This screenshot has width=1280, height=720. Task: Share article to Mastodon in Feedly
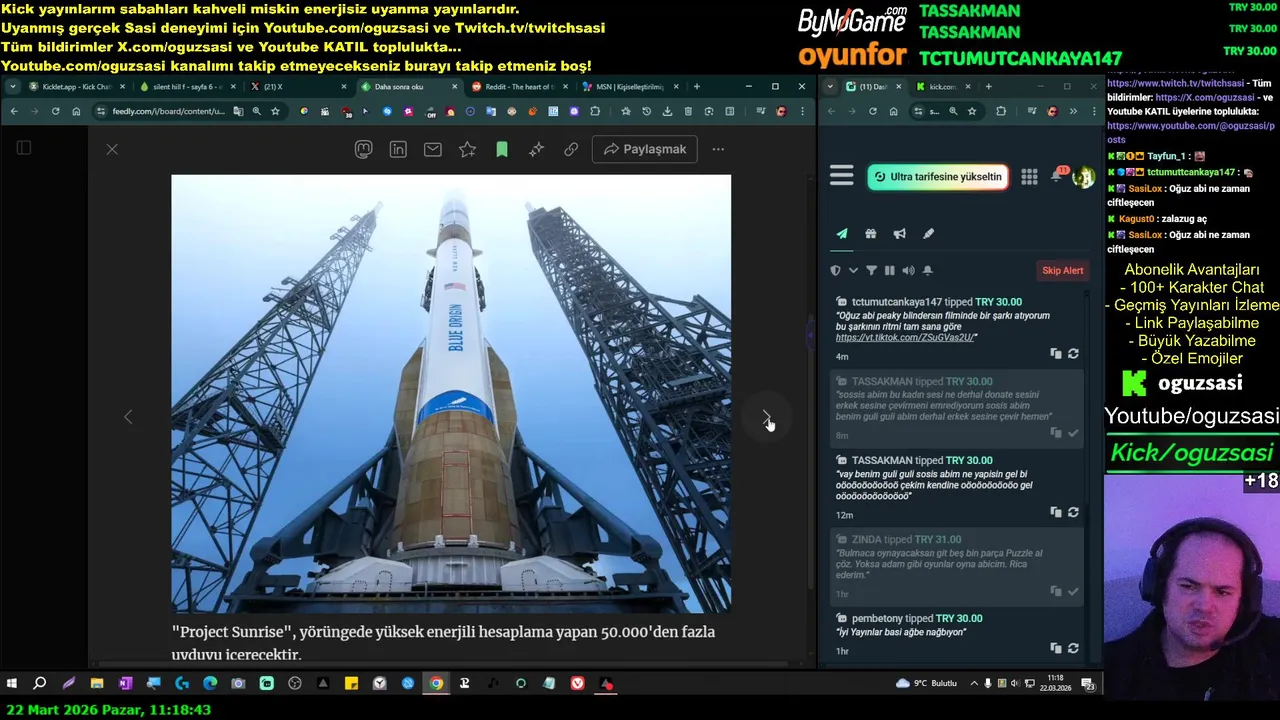tap(364, 149)
